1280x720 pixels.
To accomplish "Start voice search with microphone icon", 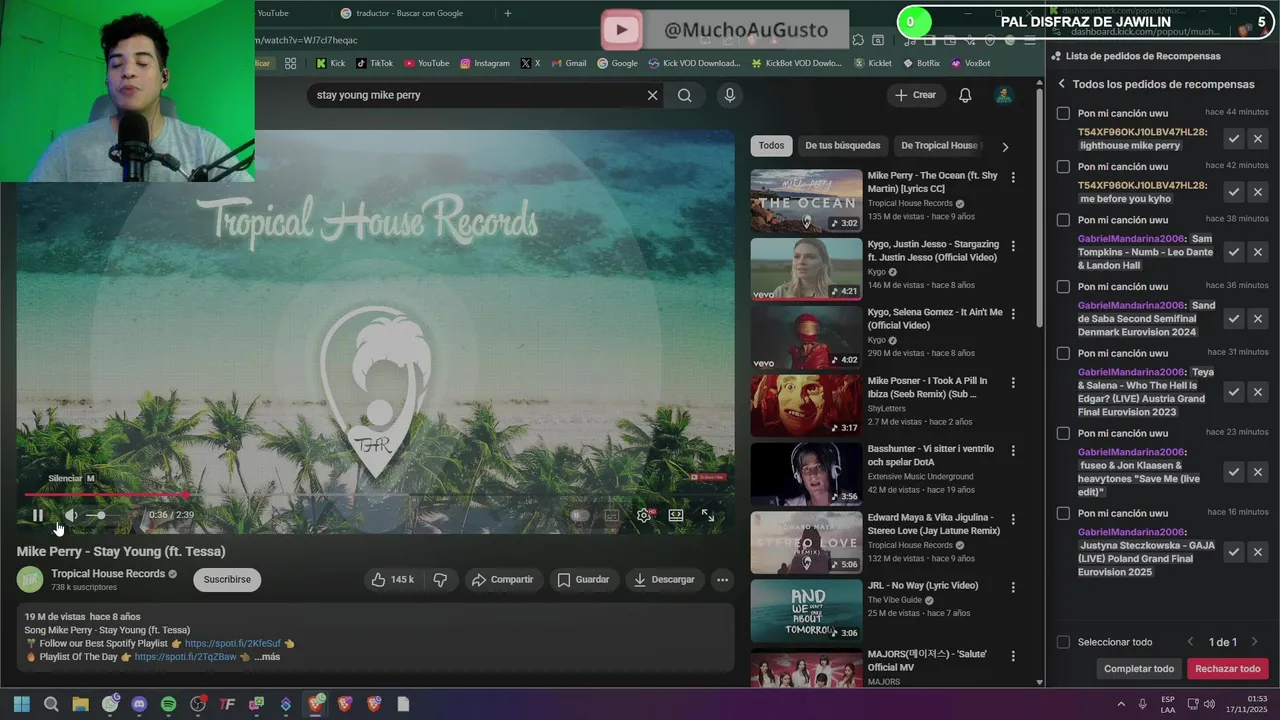I will pos(729,95).
